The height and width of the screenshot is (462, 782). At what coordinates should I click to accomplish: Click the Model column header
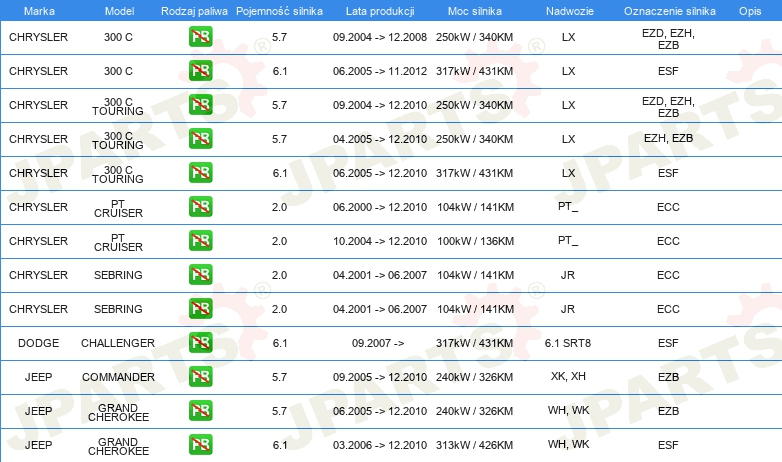[119, 11]
